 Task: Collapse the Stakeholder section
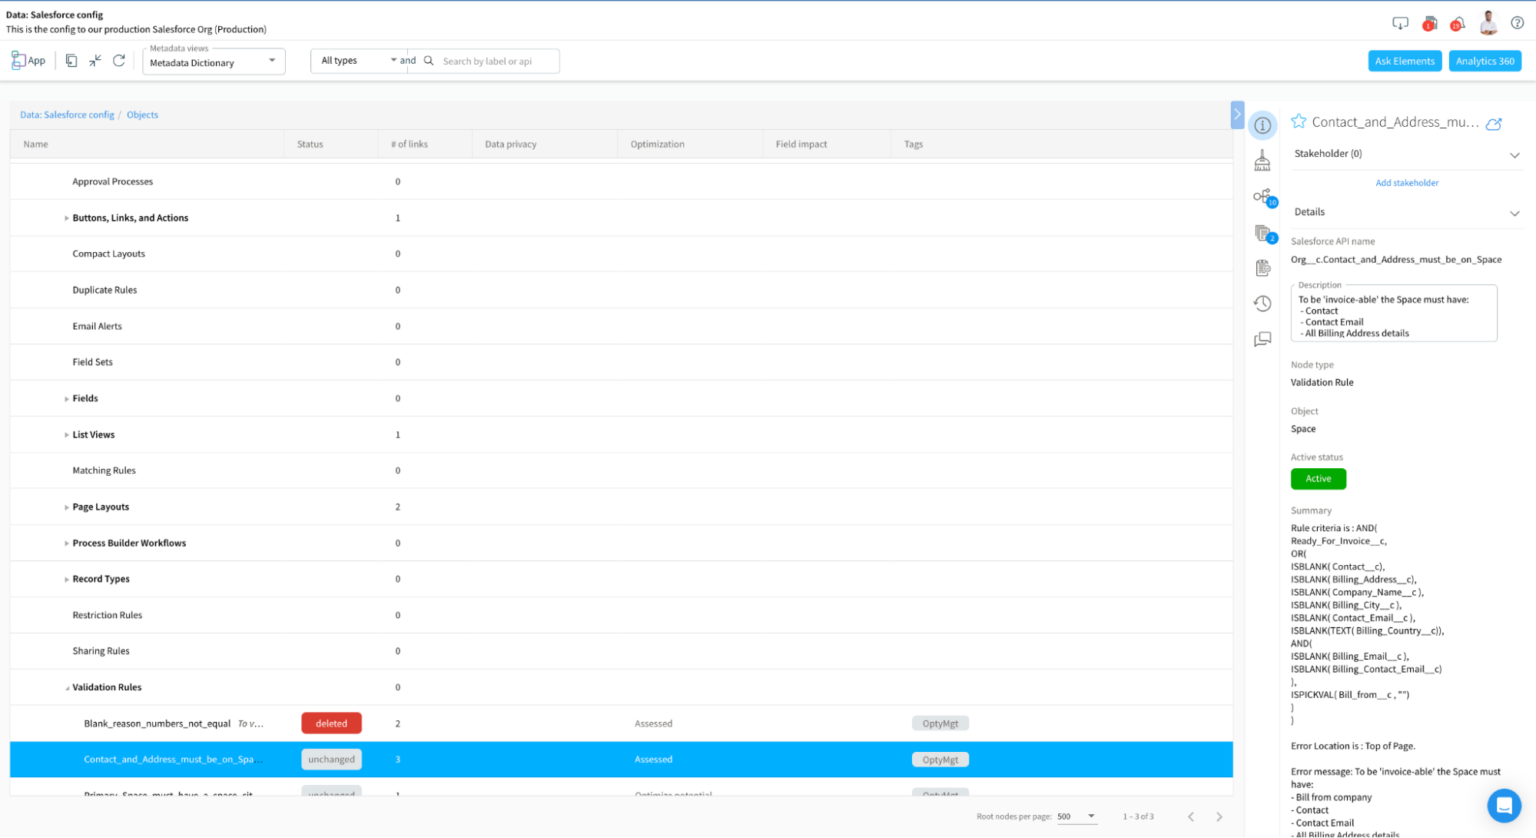pyautogui.click(x=1516, y=155)
